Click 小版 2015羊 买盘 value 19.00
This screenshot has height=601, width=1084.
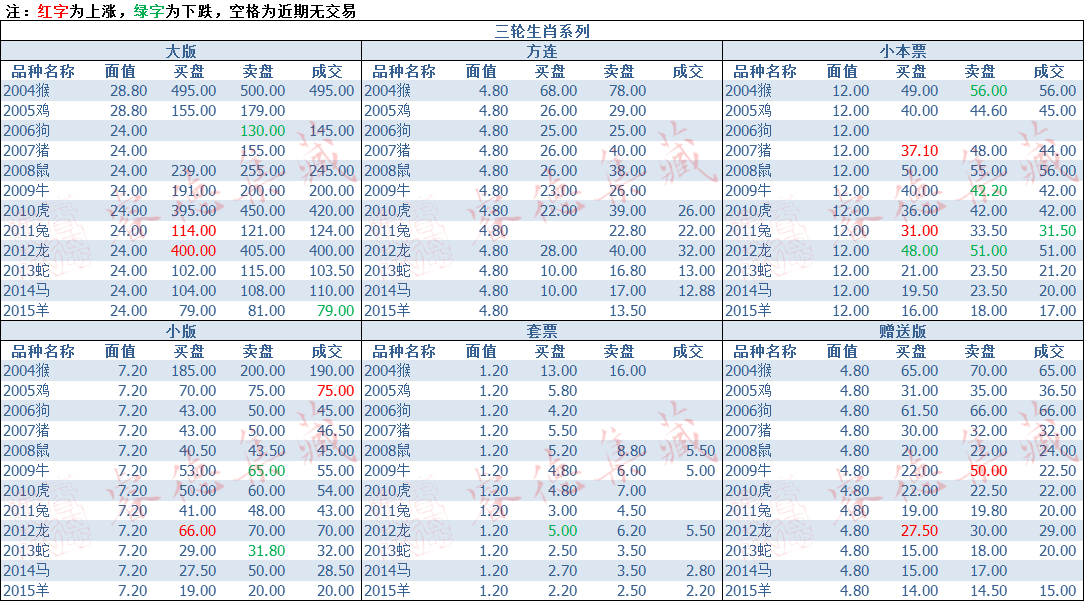(197, 591)
